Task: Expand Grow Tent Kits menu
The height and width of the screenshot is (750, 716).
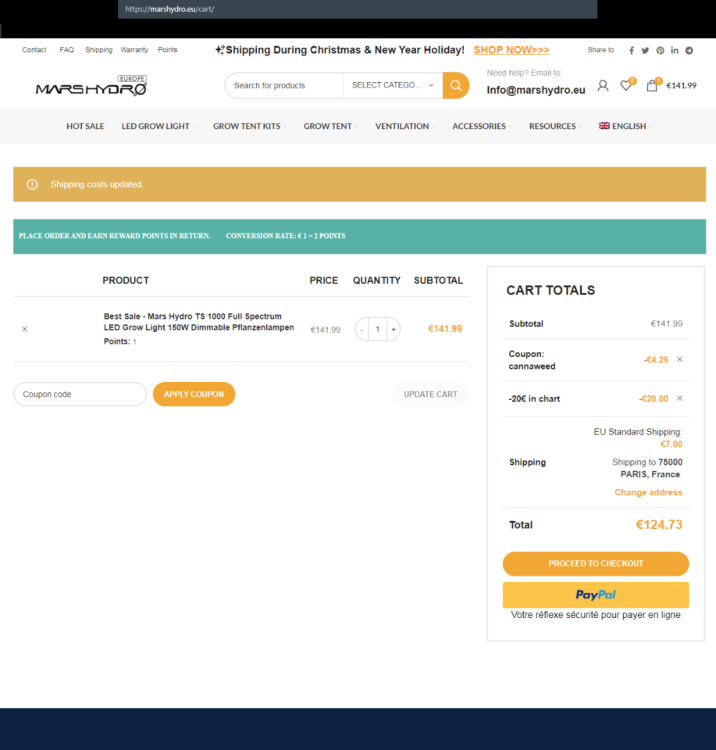Action: click(250, 126)
